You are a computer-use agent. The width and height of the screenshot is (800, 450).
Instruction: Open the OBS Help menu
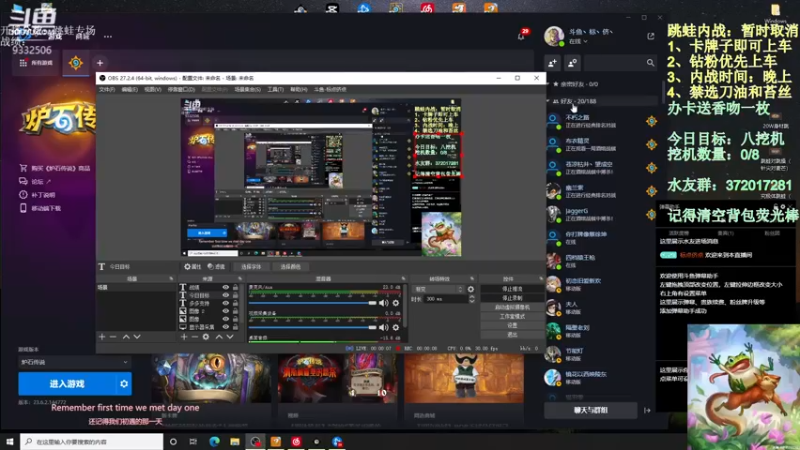click(x=298, y=89)
